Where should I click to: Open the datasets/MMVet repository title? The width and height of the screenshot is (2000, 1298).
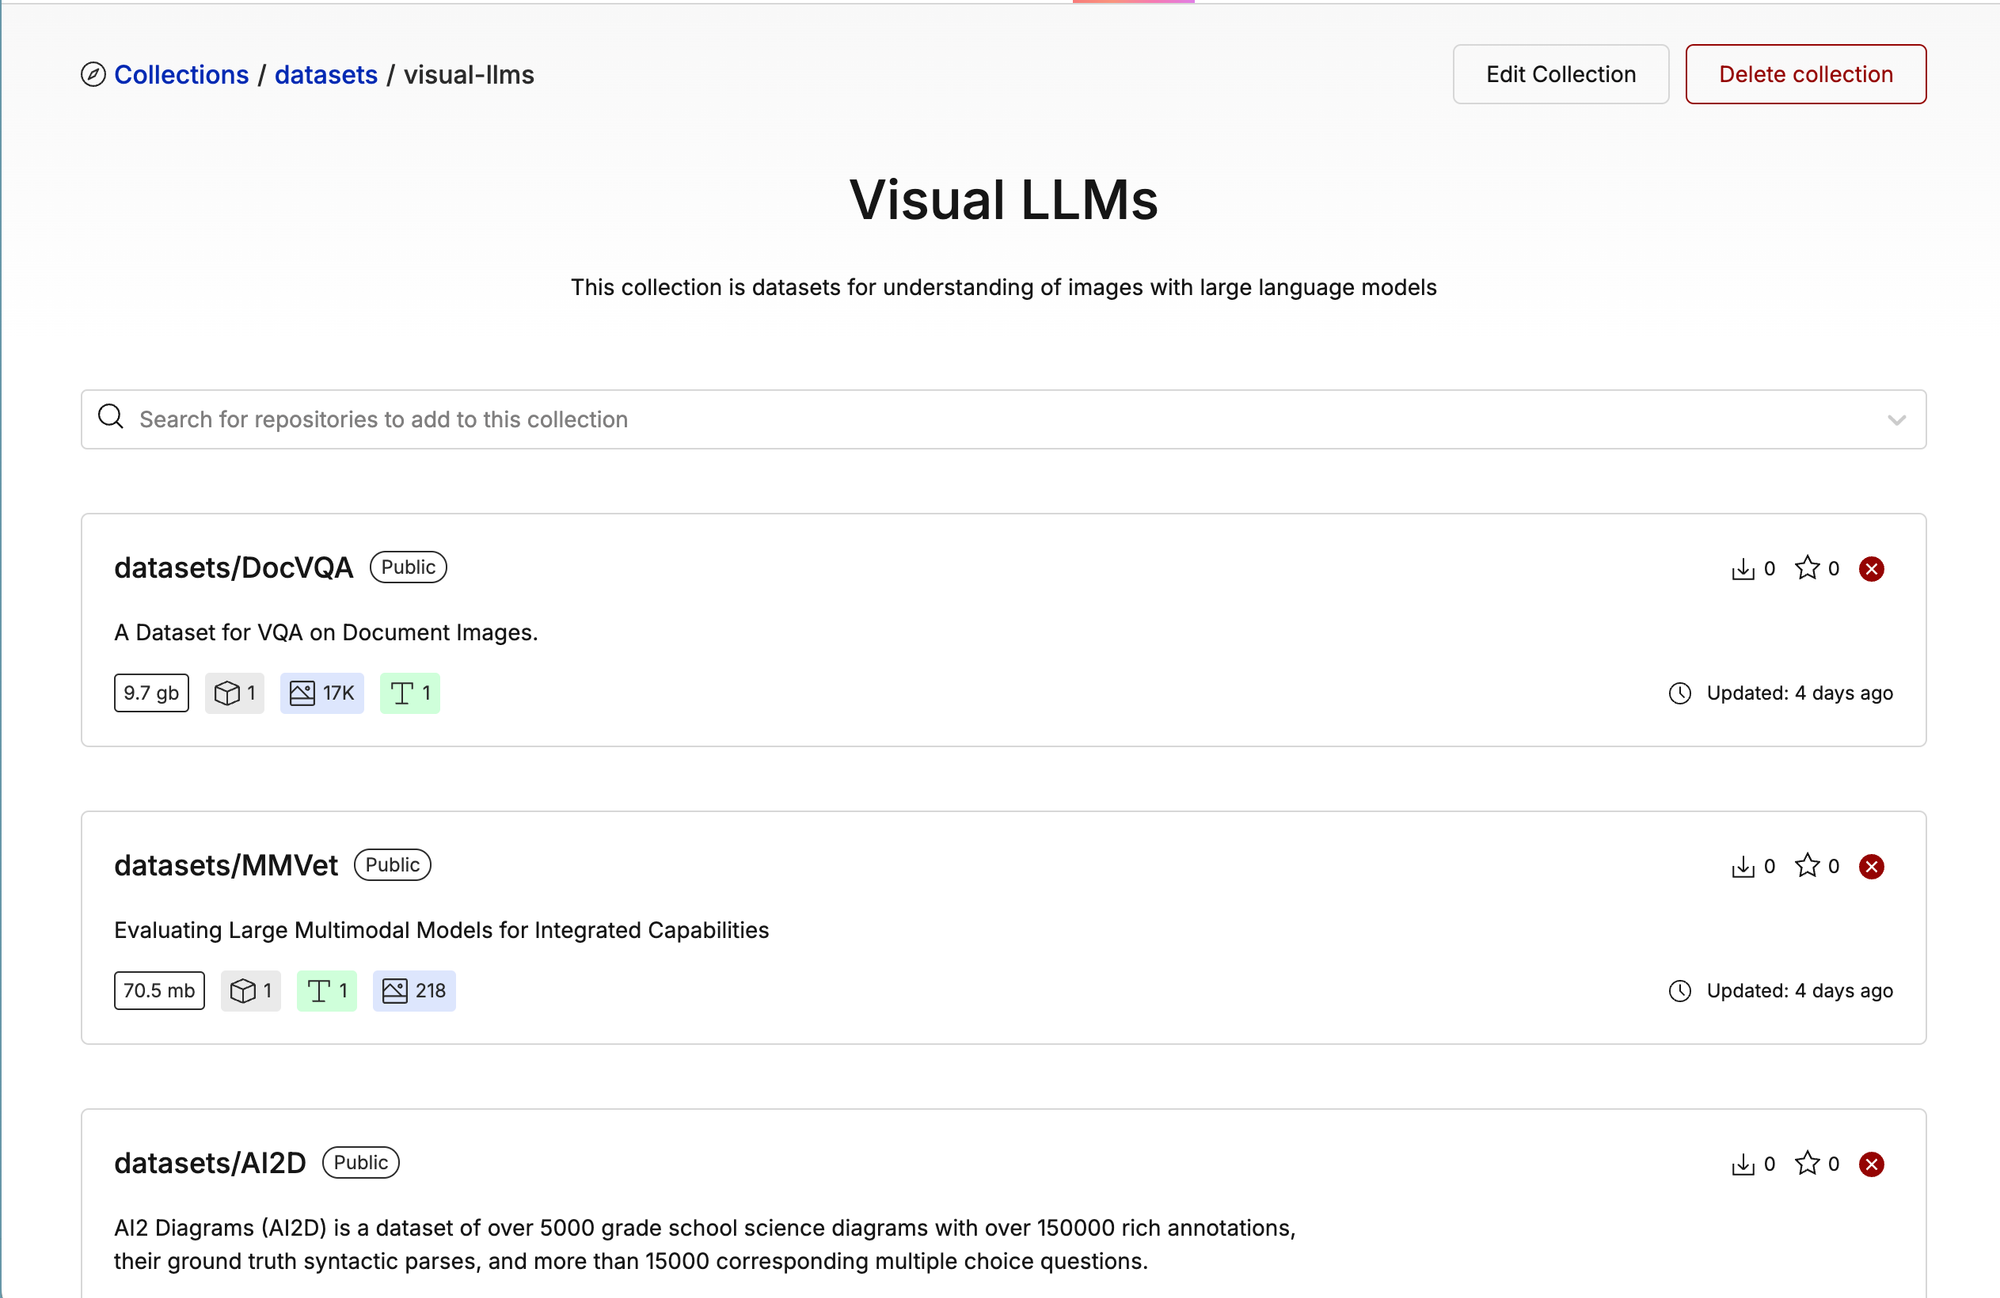point(226,866)
